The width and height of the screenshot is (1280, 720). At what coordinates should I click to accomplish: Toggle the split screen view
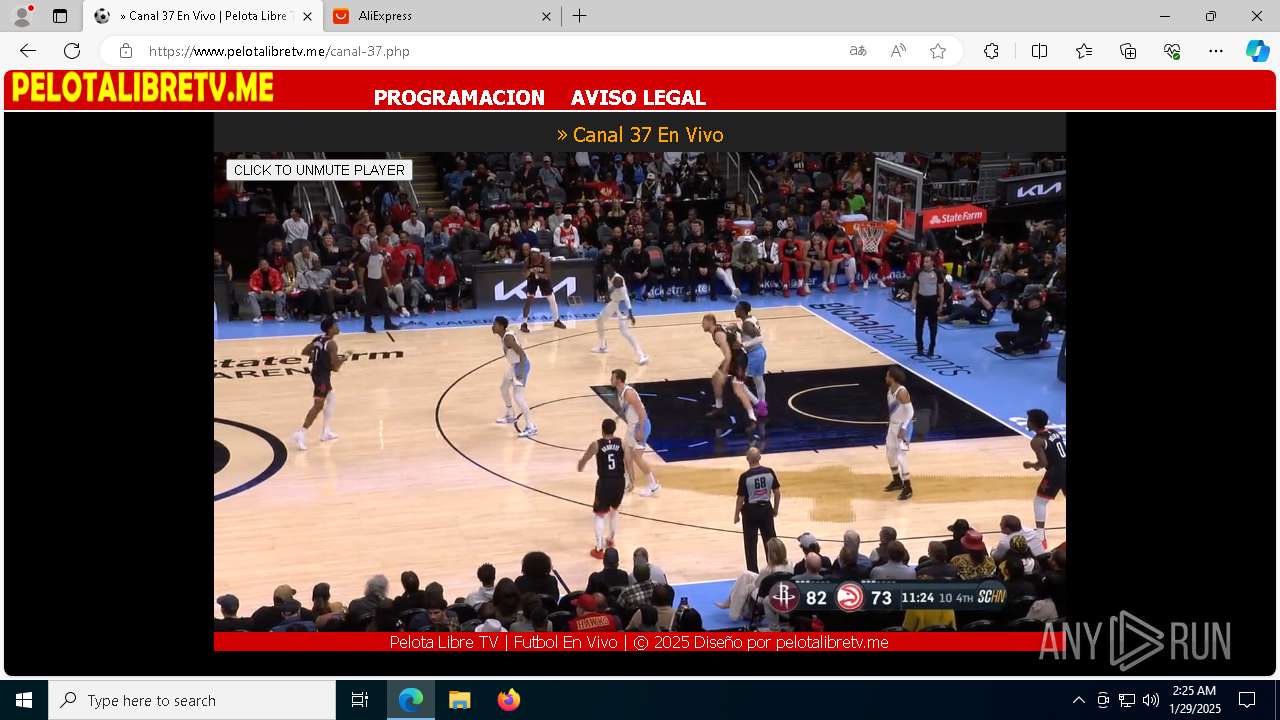pyautogui.click(x=1039, y=51)
